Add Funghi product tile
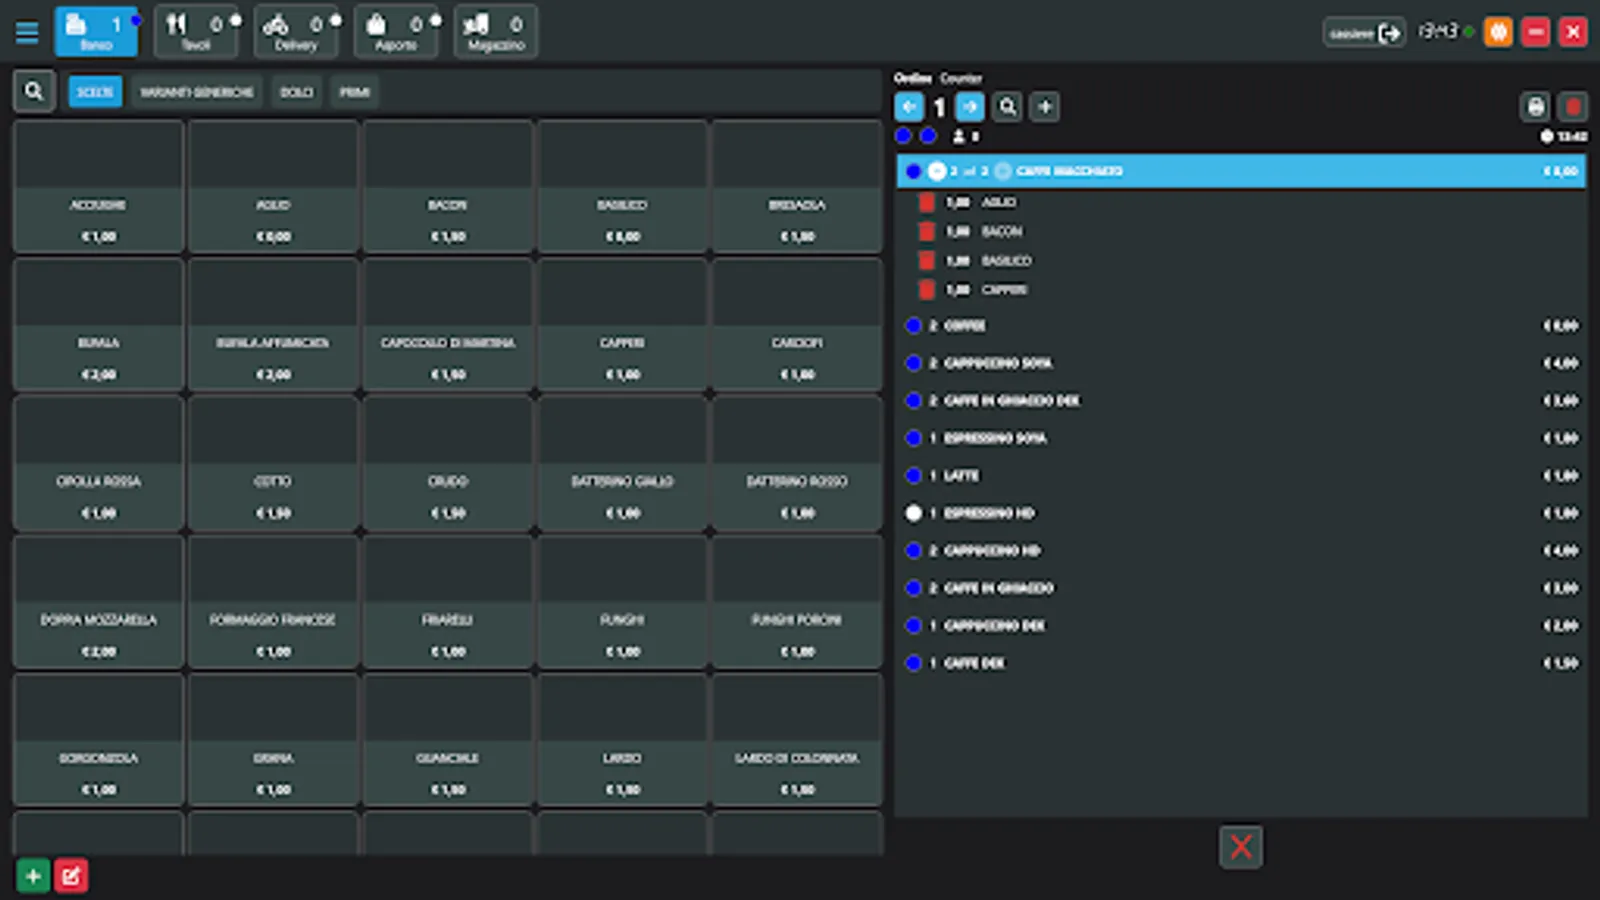The image size is (1600, 900). click(x=622, y=602)
